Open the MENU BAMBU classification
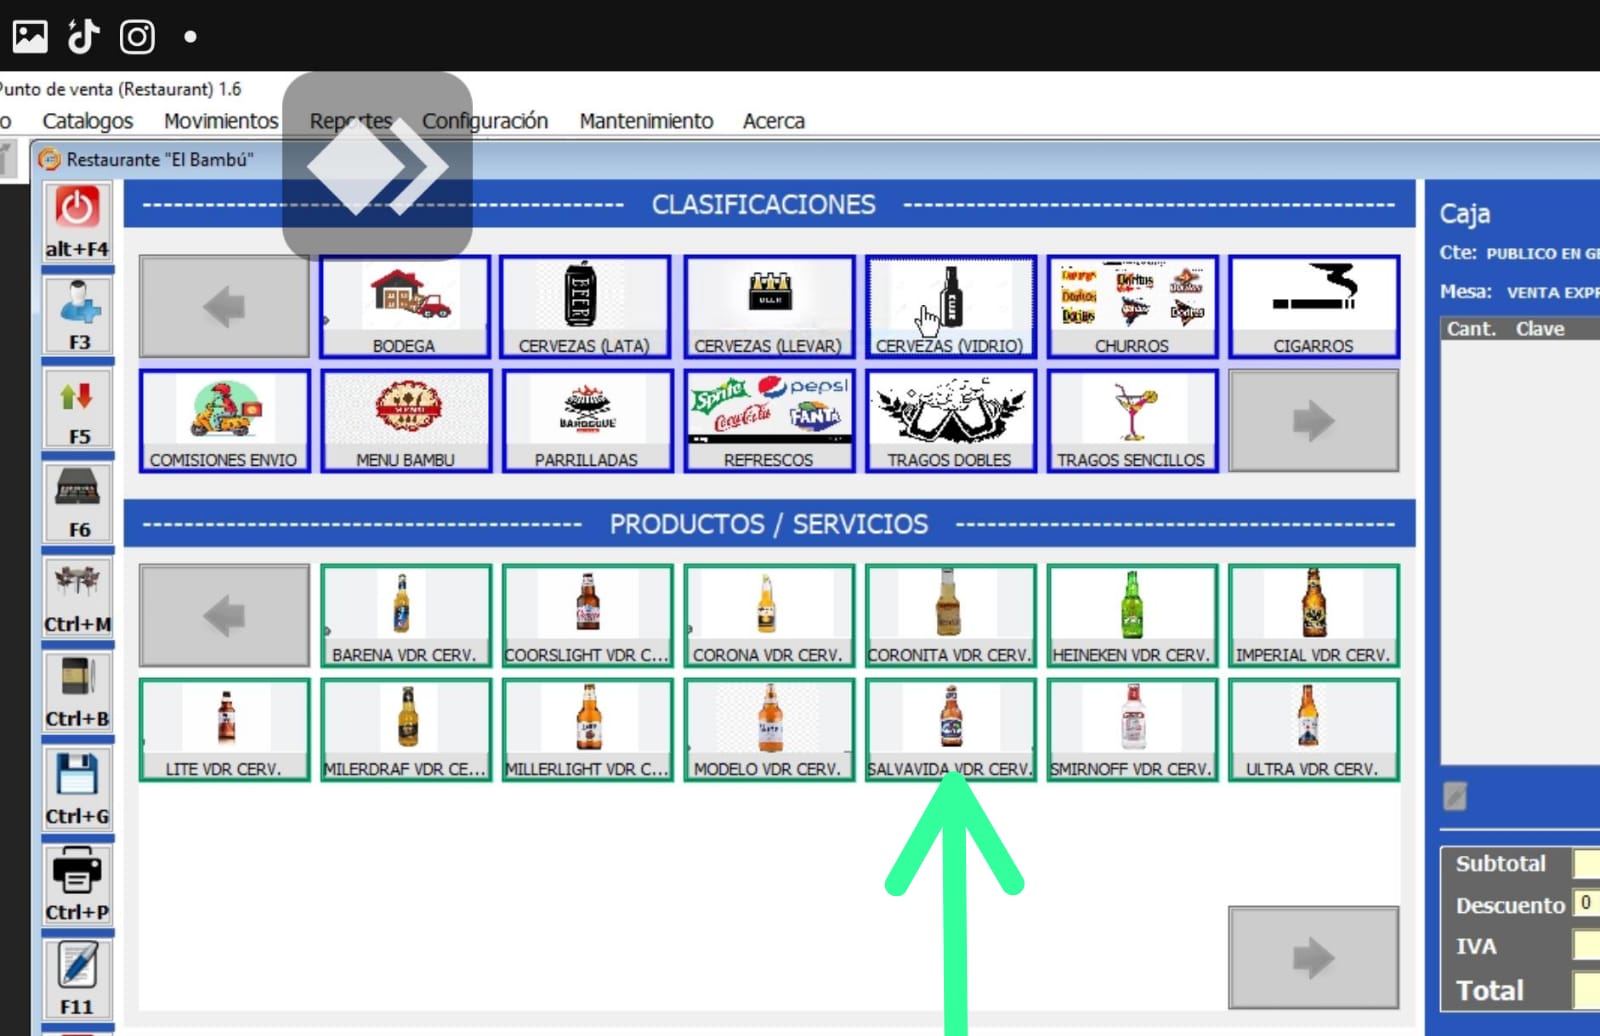This screenshot has width=1600, height=1036. pos(405,421)
